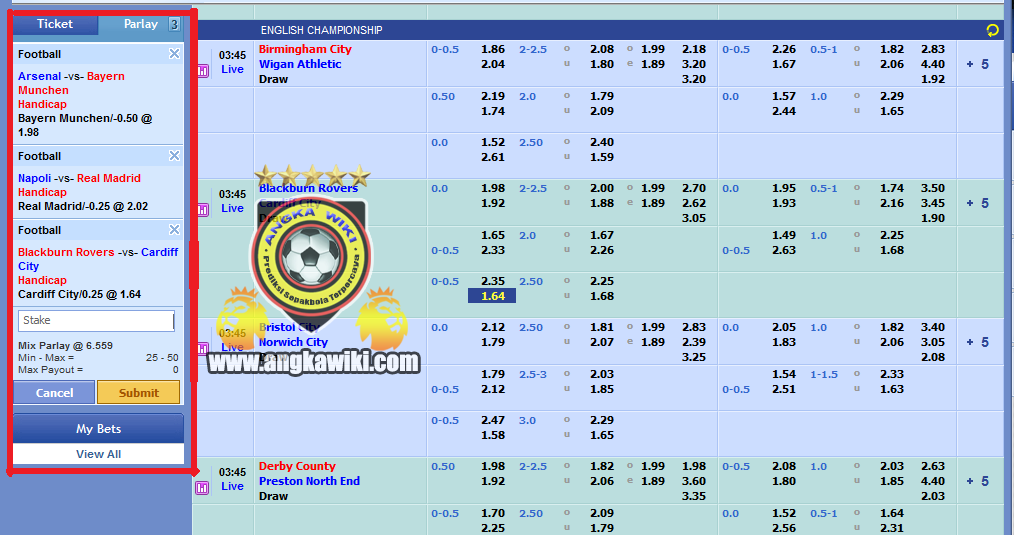The width and height of the screenshot is (1014, 535).
Task: Select Preston North End team name
Action: [x=309, y=481]
